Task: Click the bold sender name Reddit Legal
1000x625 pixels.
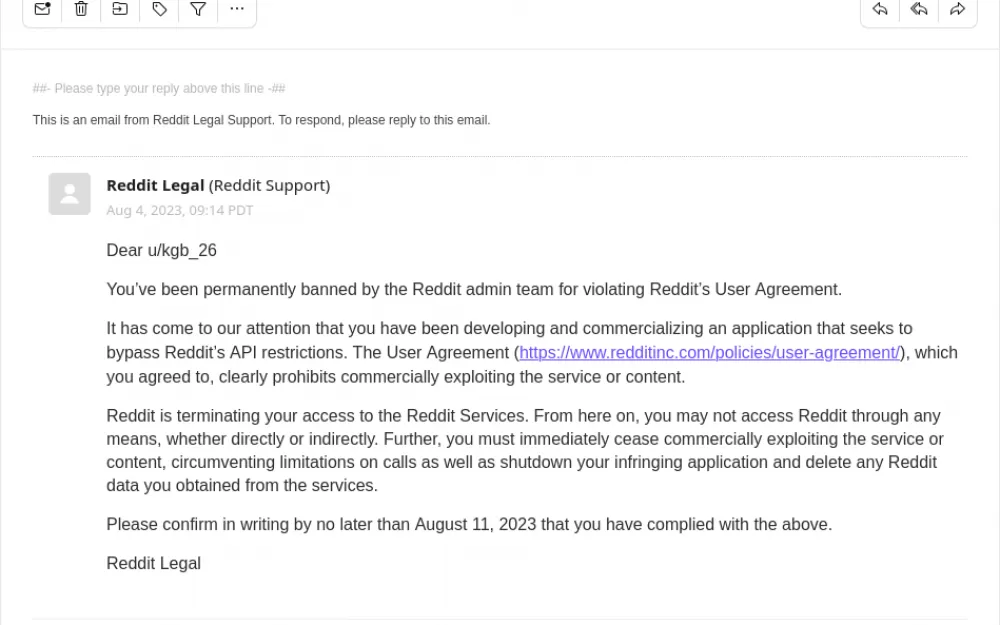Action: pos(155,185)
